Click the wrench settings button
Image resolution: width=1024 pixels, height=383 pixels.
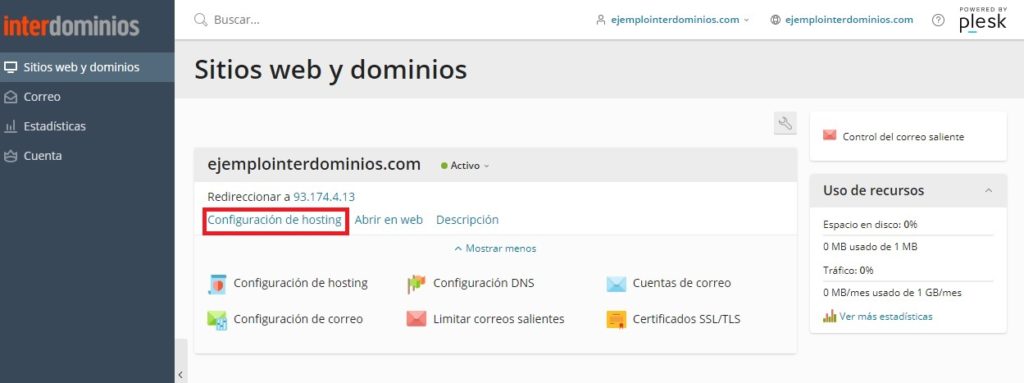click(785, 123)
